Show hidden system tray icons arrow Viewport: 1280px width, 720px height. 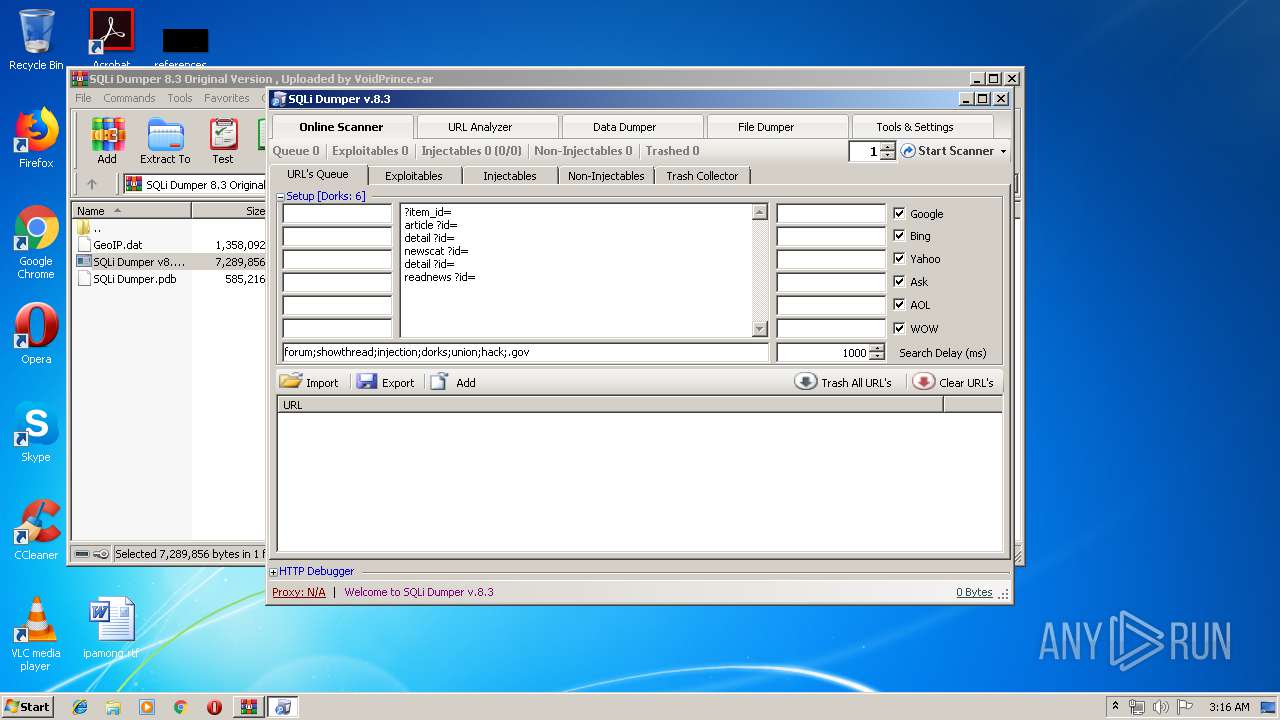pos(1115,707)
